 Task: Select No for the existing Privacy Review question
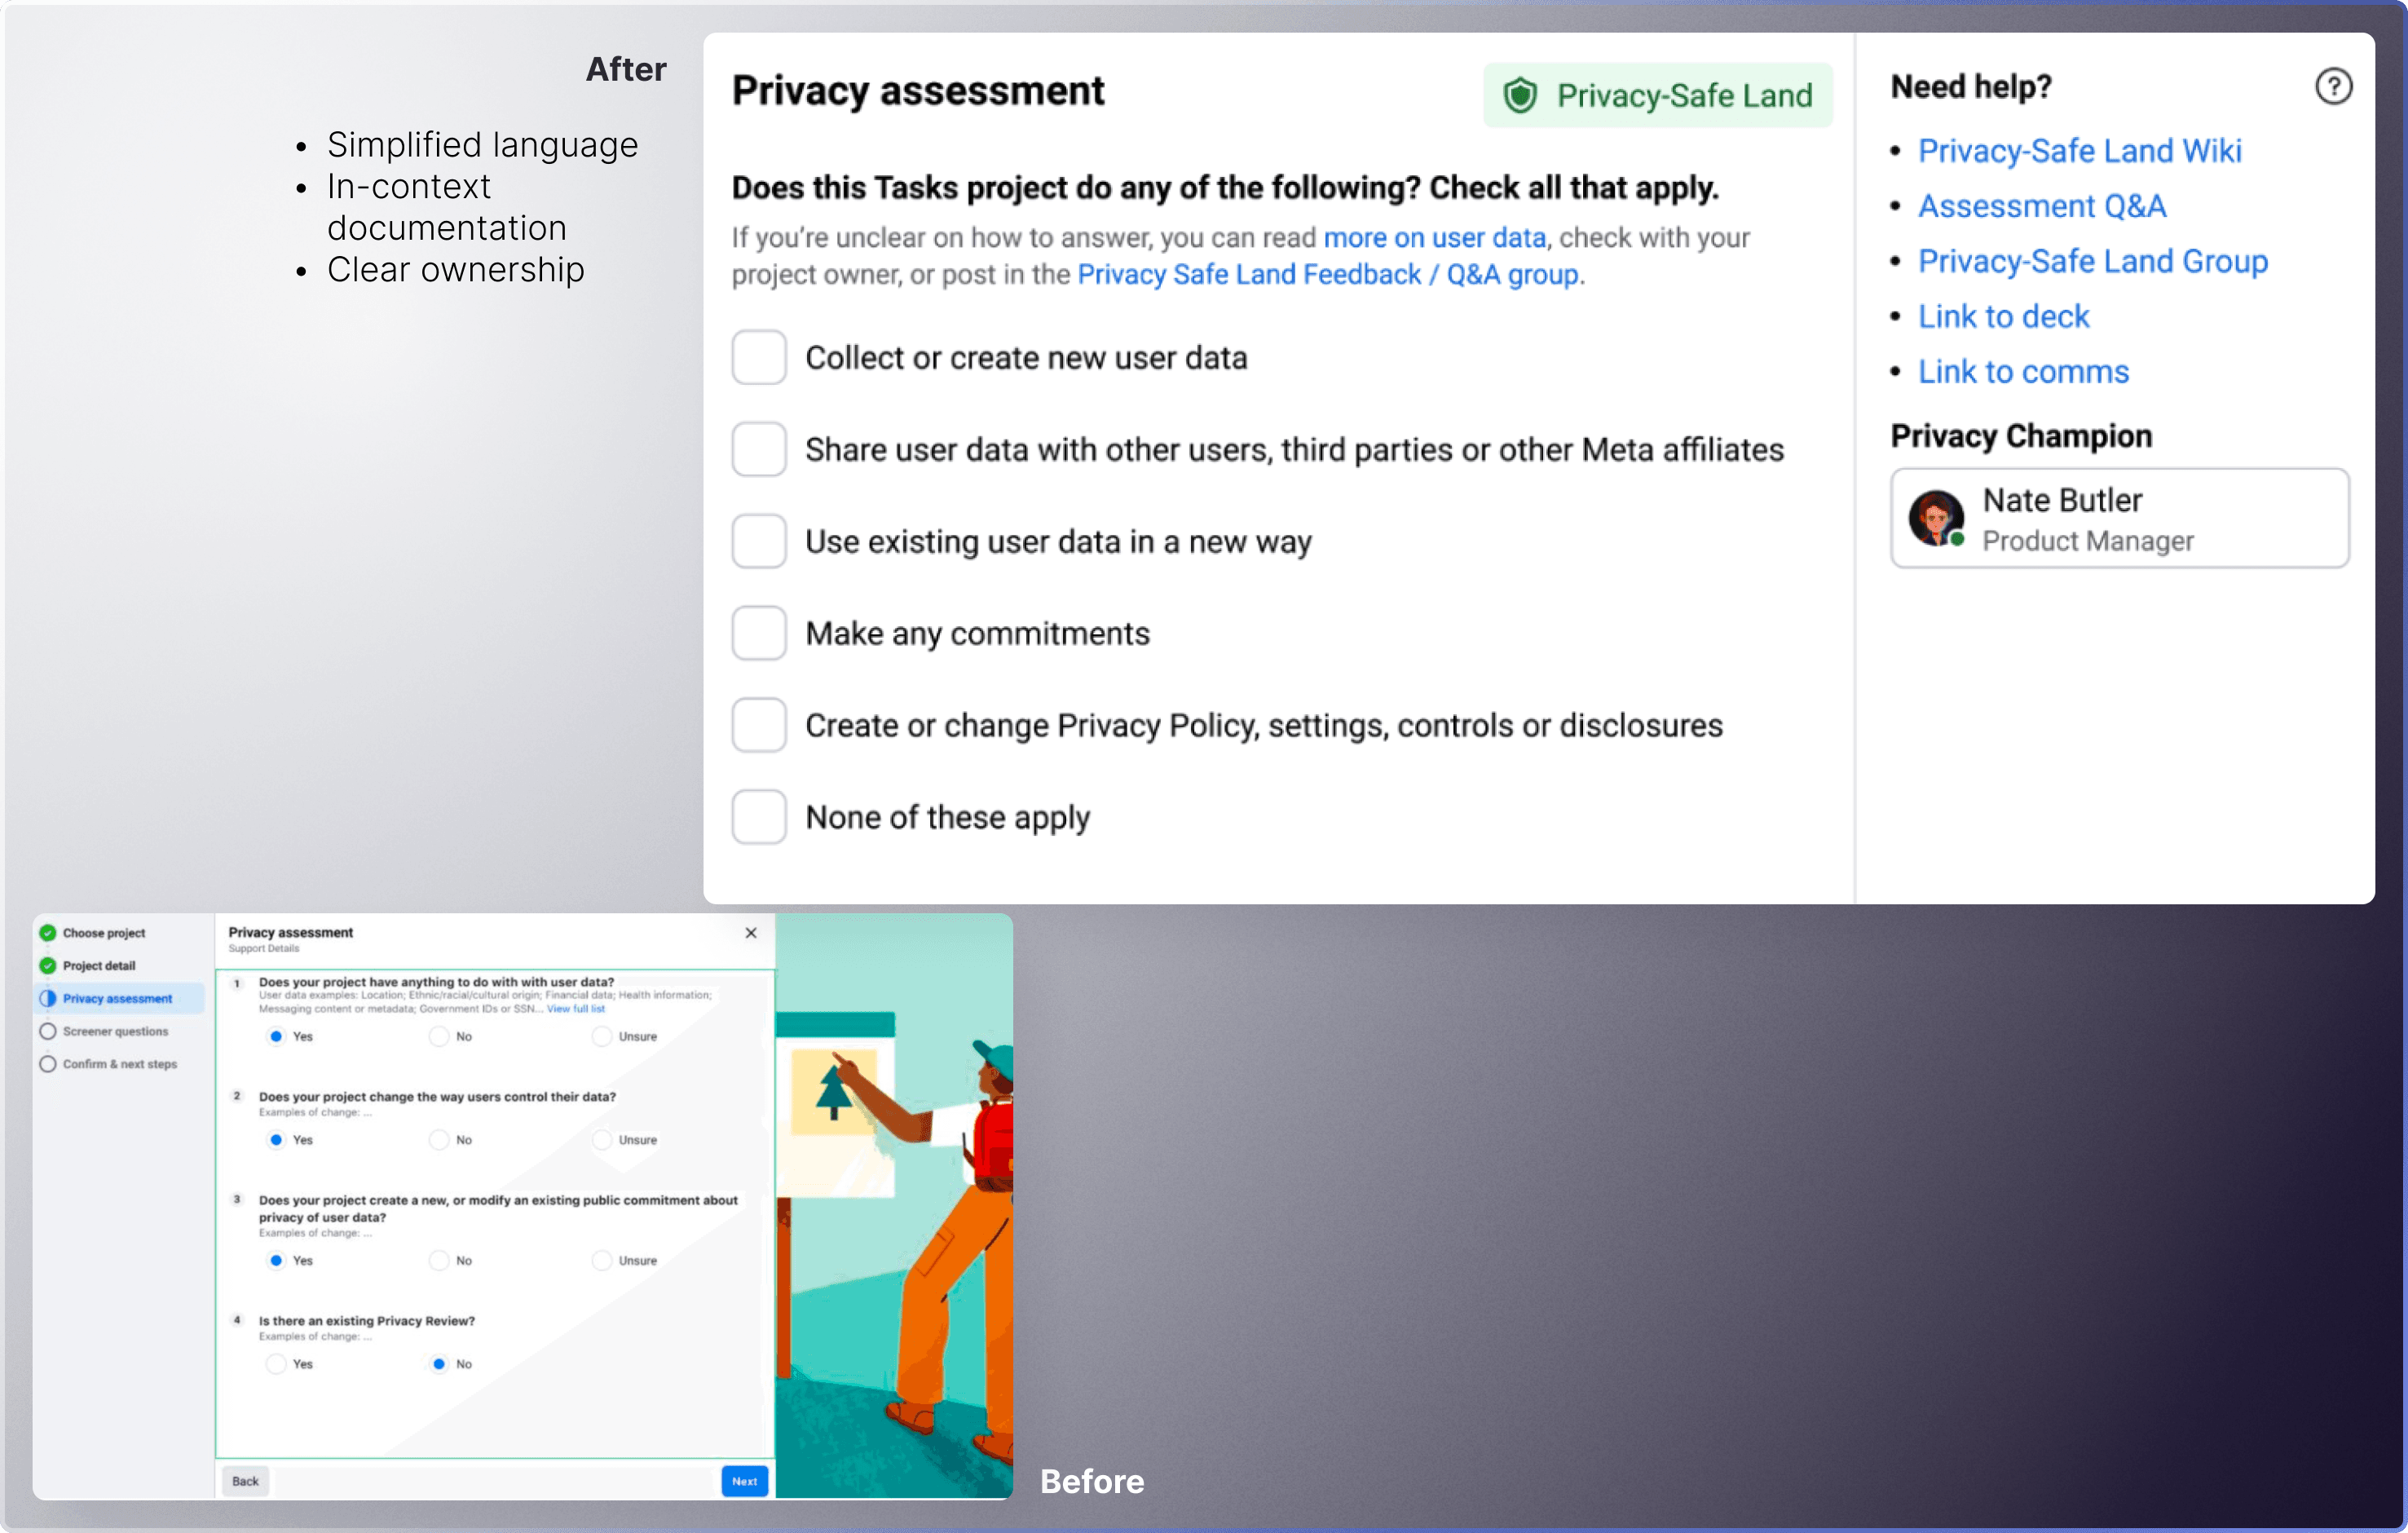click(x=439, y=1364)
